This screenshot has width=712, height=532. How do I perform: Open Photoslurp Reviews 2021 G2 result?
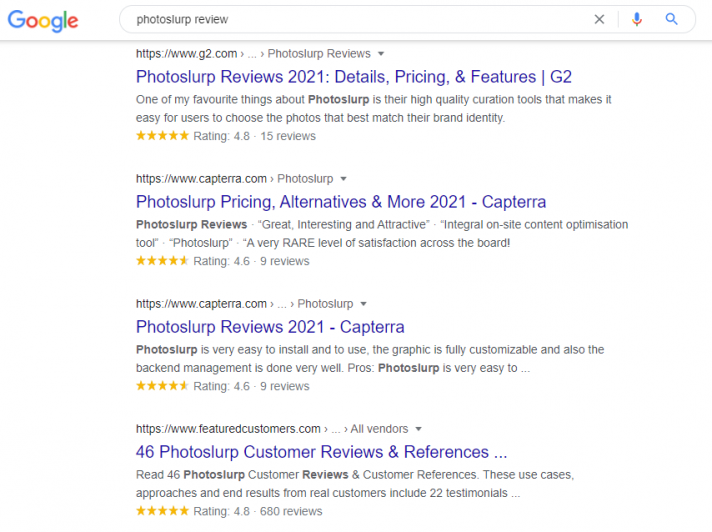point(354,77)
